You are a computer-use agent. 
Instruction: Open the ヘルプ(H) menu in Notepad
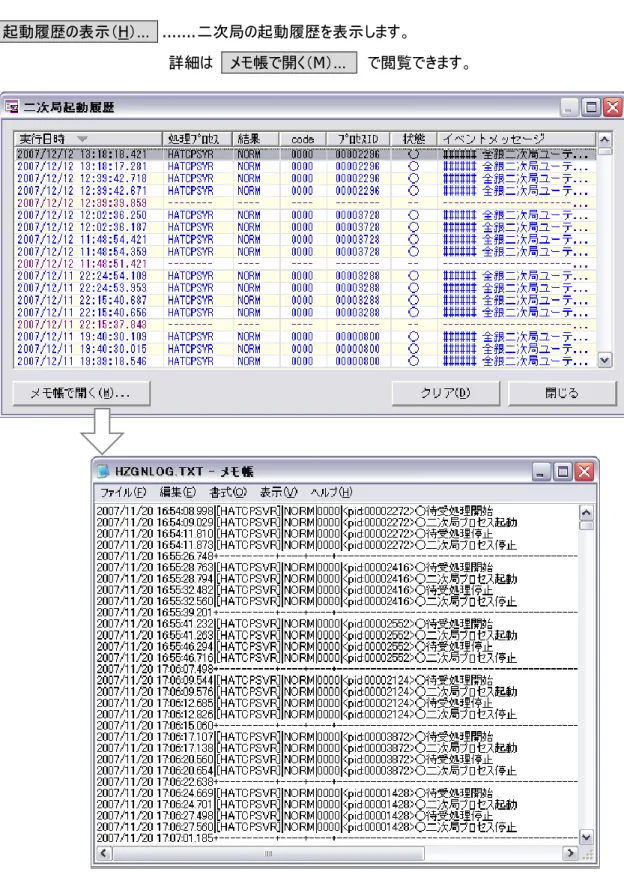tap(331, 492)
